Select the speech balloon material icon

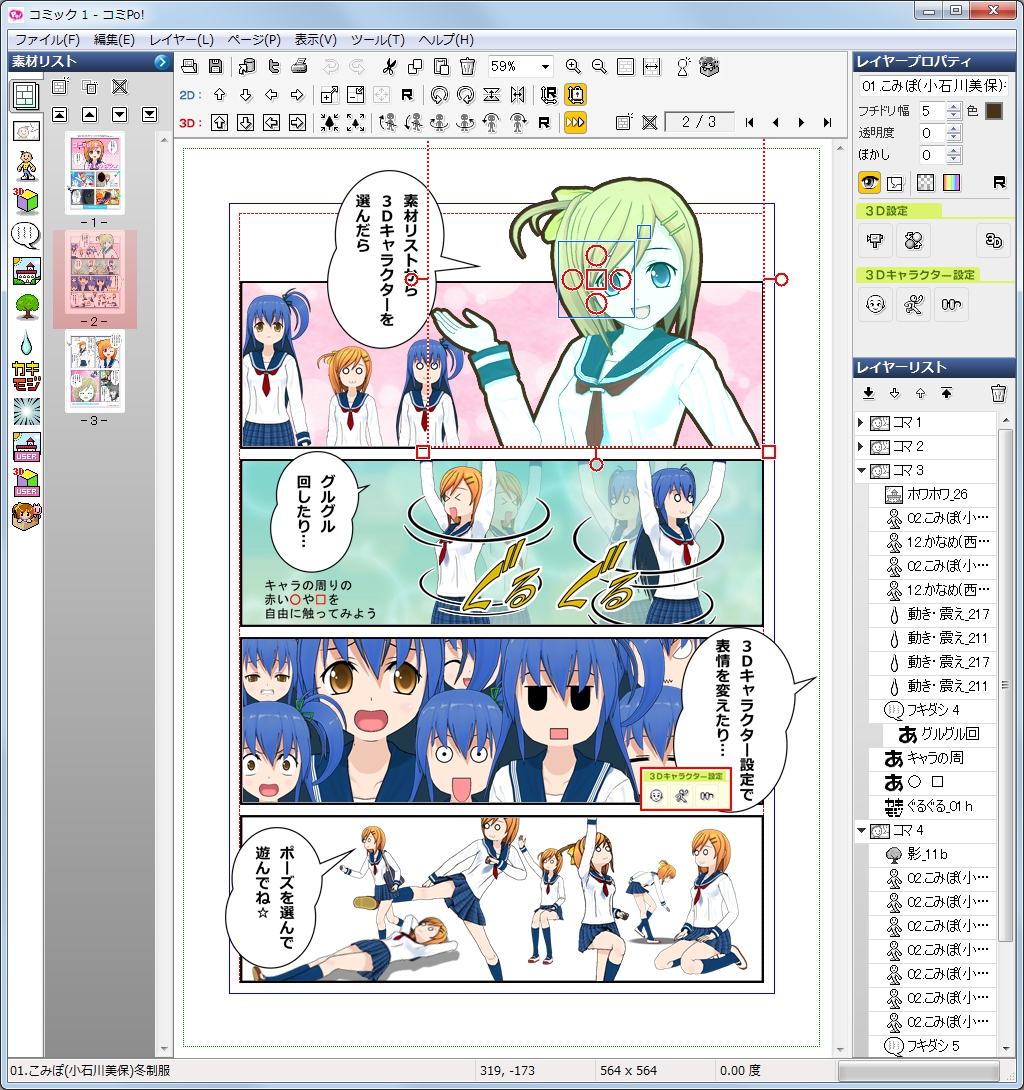click(26, 236)
